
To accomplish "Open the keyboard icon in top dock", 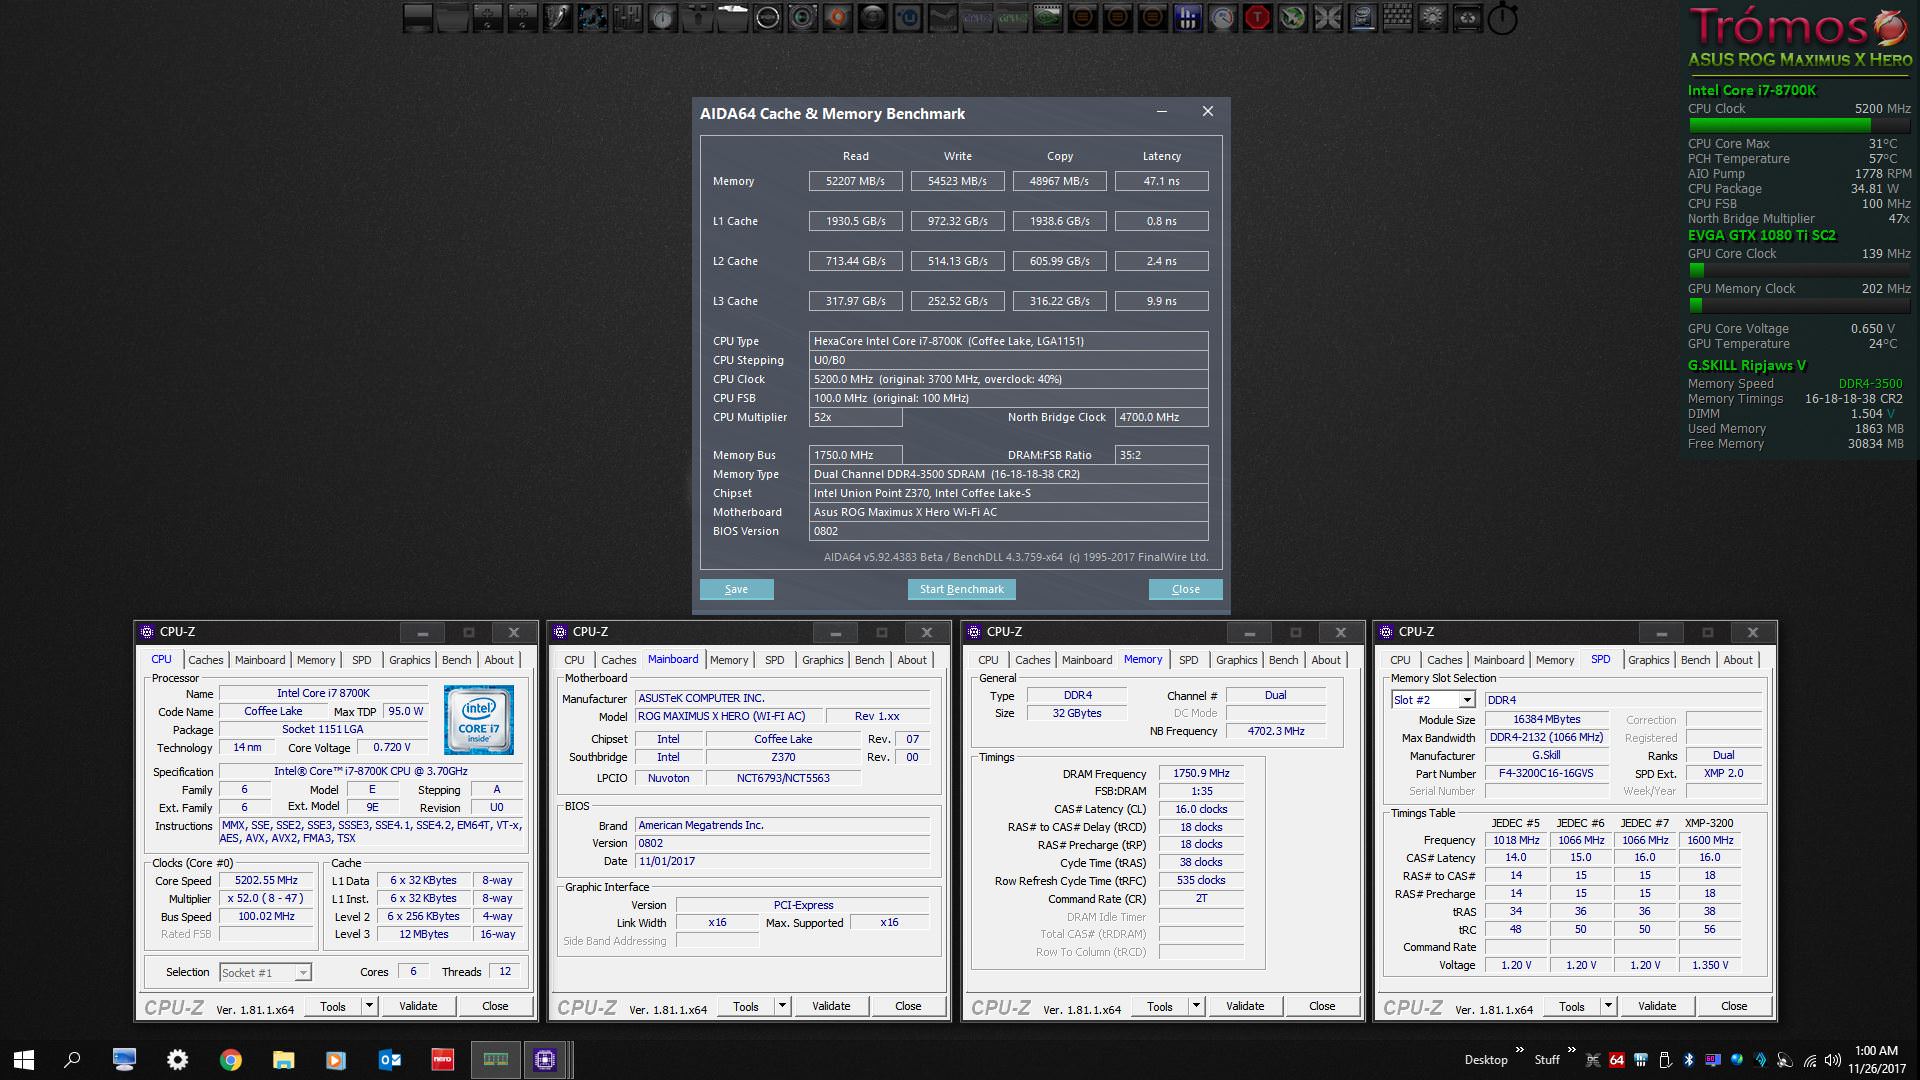I will [1397, 17].
